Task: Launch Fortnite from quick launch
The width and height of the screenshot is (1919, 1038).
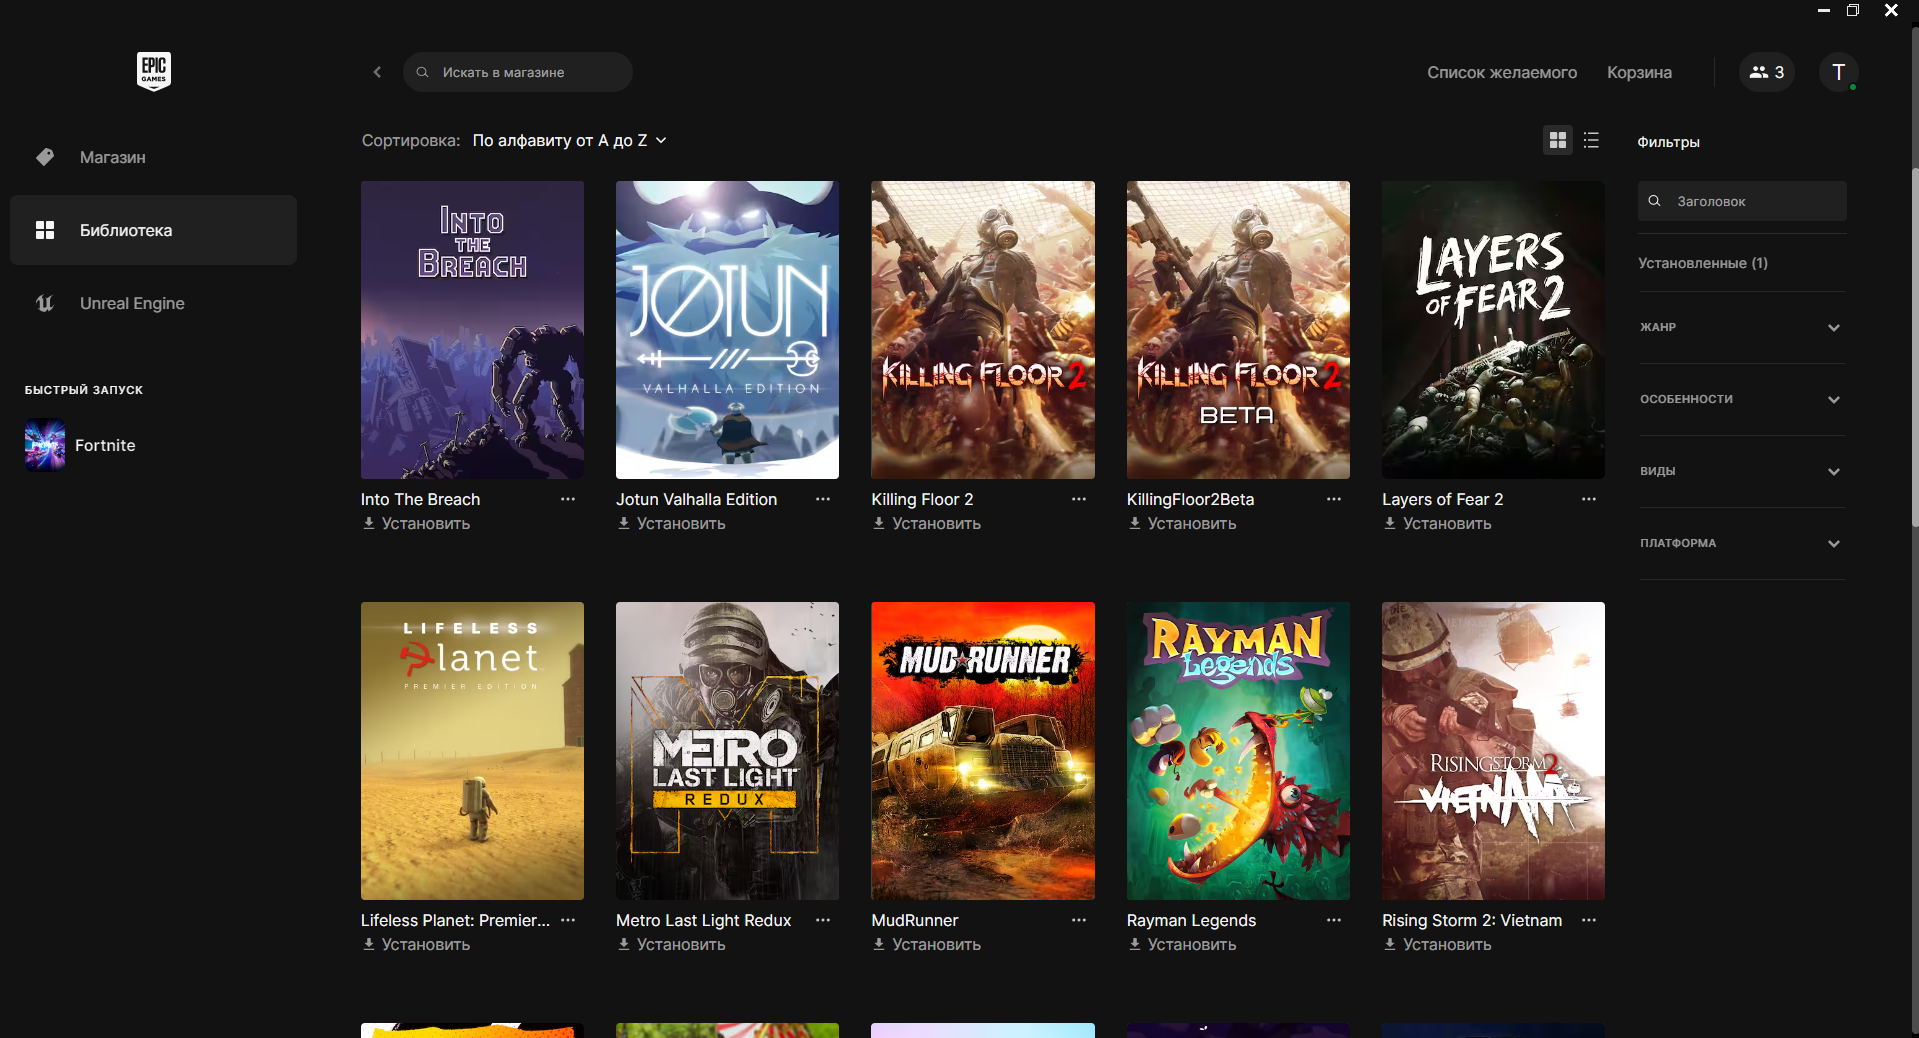Action: pos(105,445)
